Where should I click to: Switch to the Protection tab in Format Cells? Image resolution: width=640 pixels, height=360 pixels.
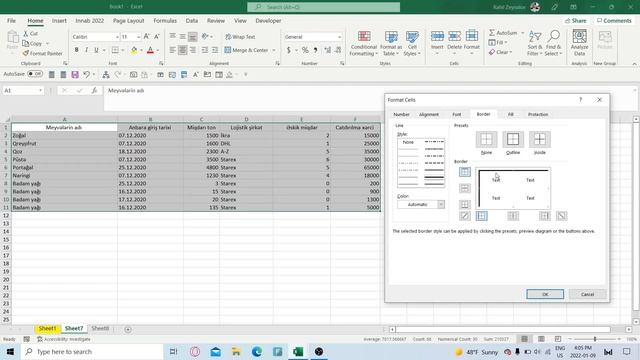tap(538, 115)
